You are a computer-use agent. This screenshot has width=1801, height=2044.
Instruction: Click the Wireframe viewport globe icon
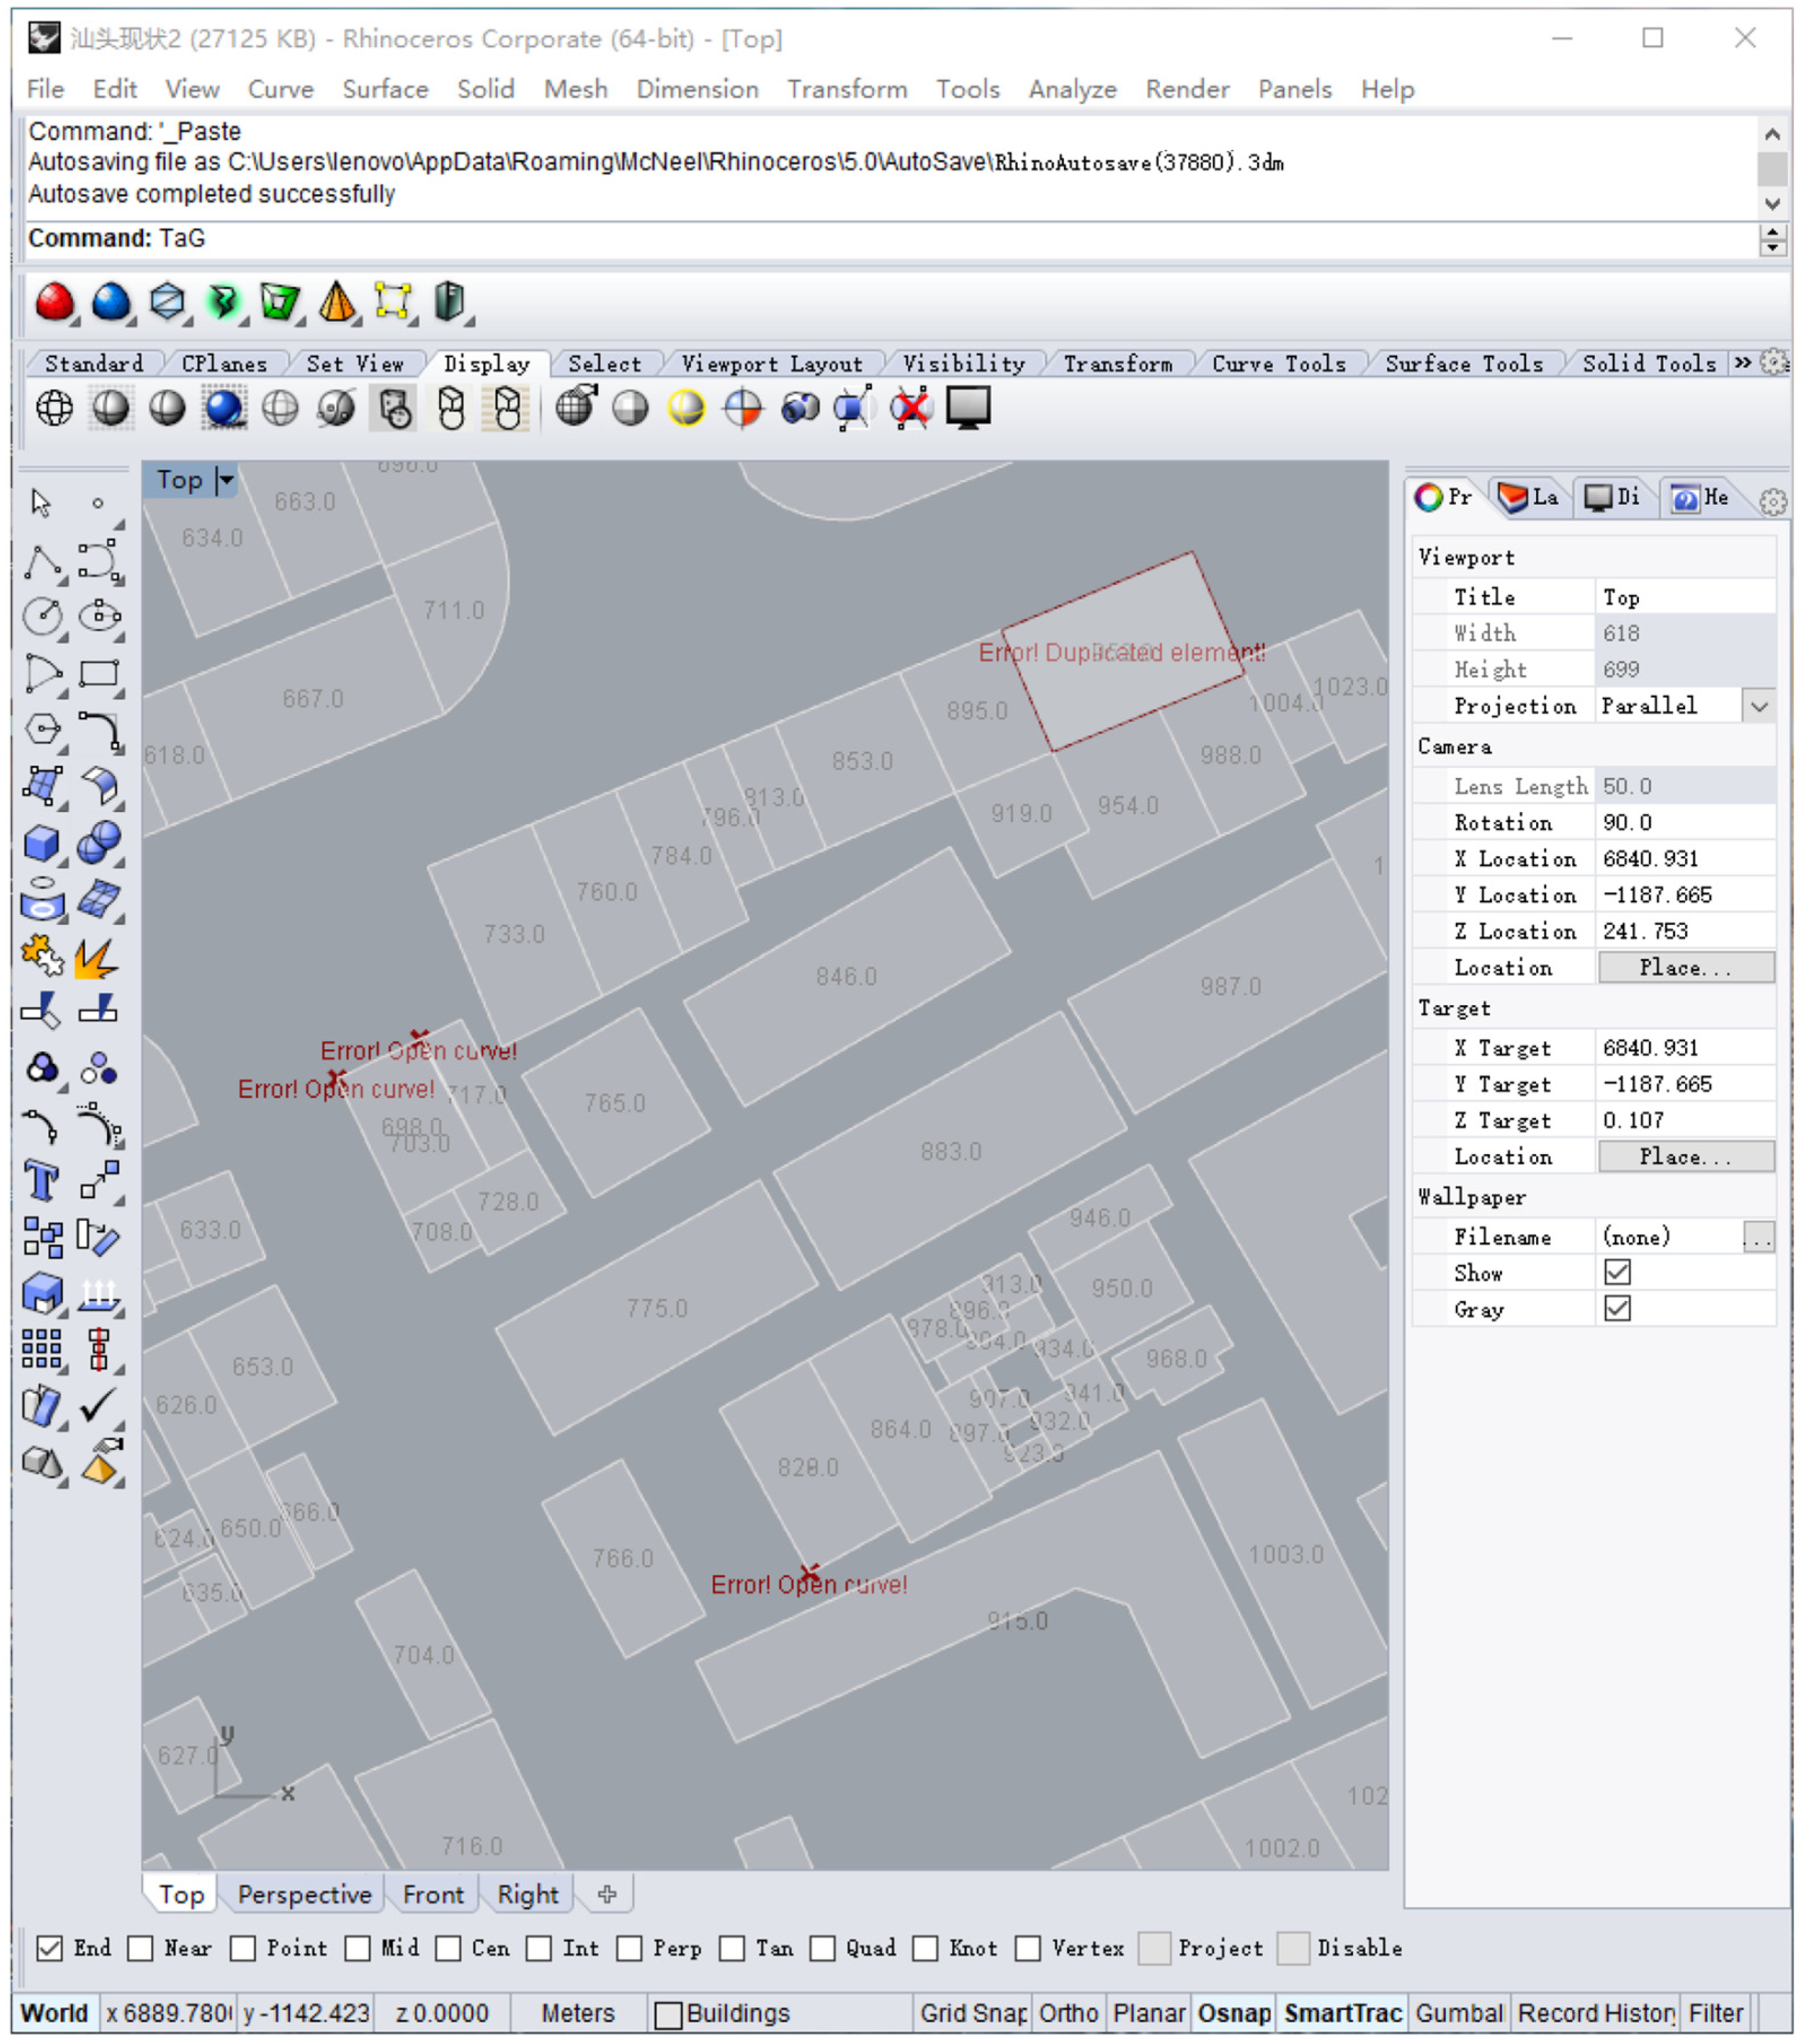click(x=54, y=408)
